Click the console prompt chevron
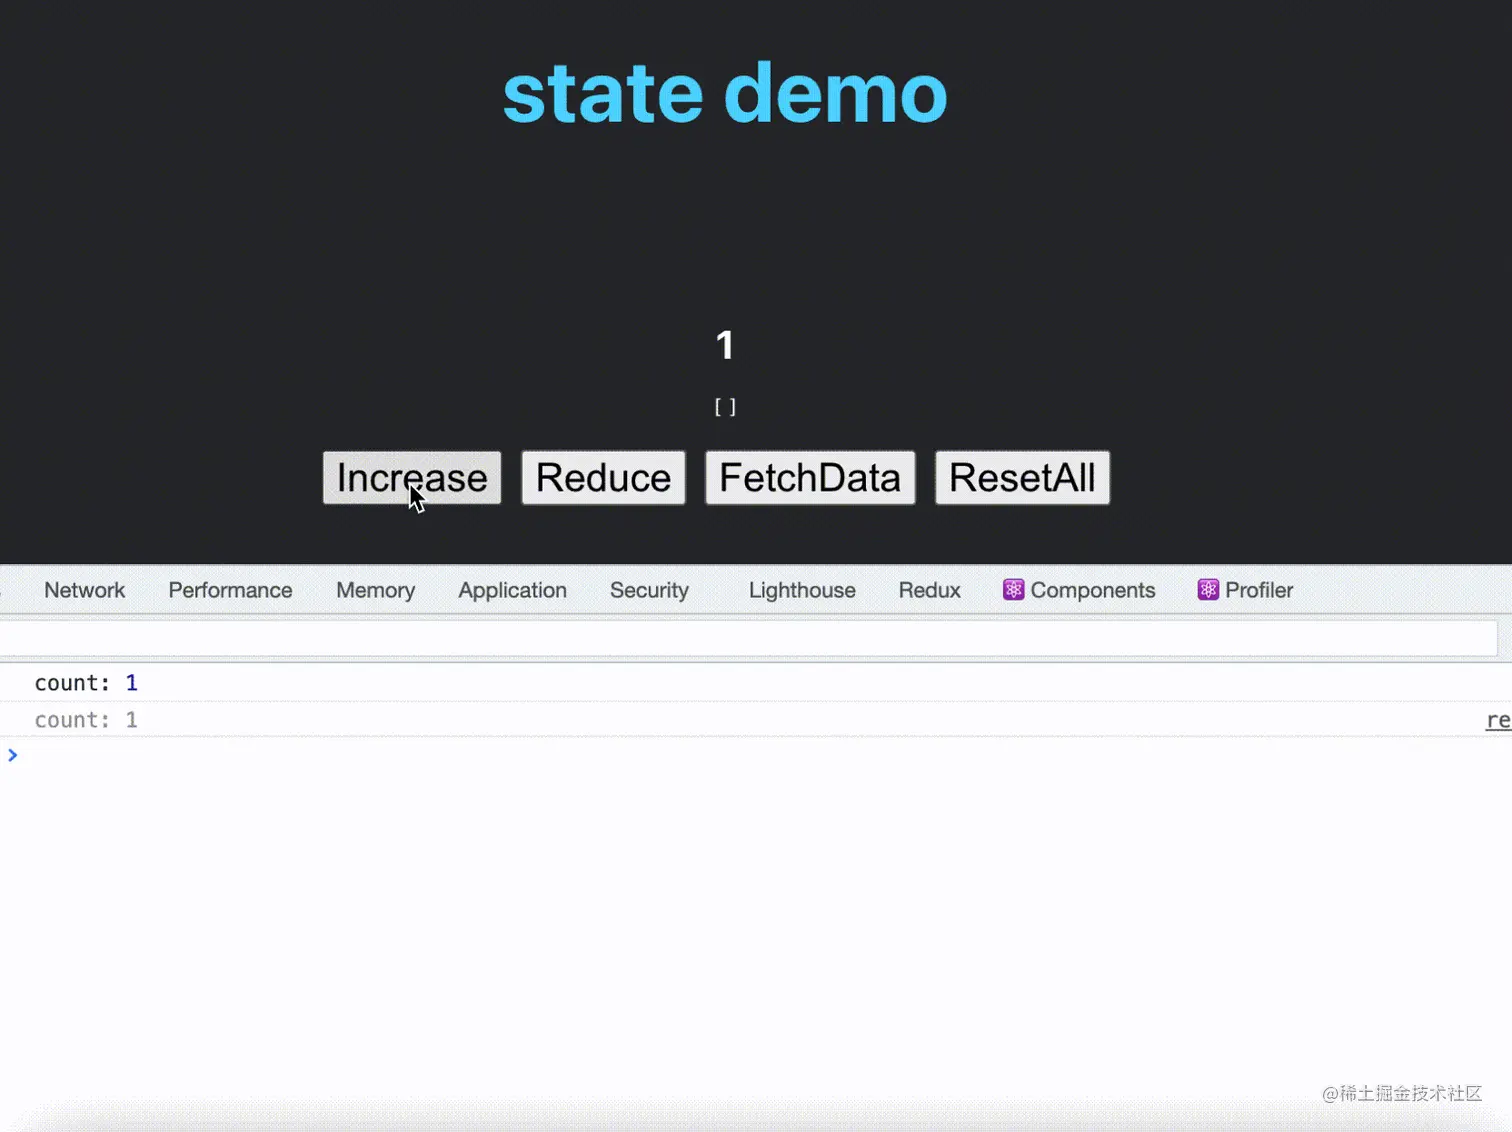The height and width of the screenshot is (1132, 1512). tap(13, 755)
